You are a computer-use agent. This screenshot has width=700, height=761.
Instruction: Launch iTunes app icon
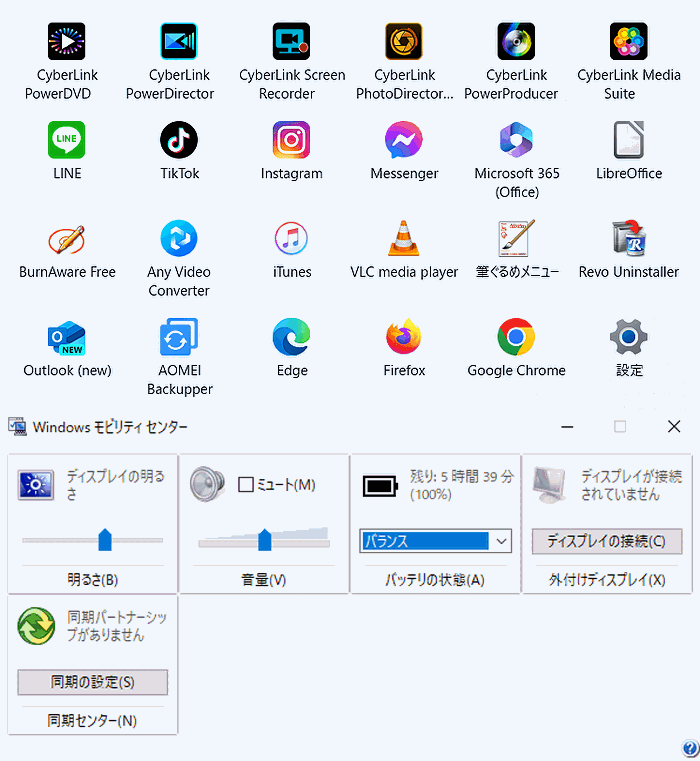tap(291, 238)
